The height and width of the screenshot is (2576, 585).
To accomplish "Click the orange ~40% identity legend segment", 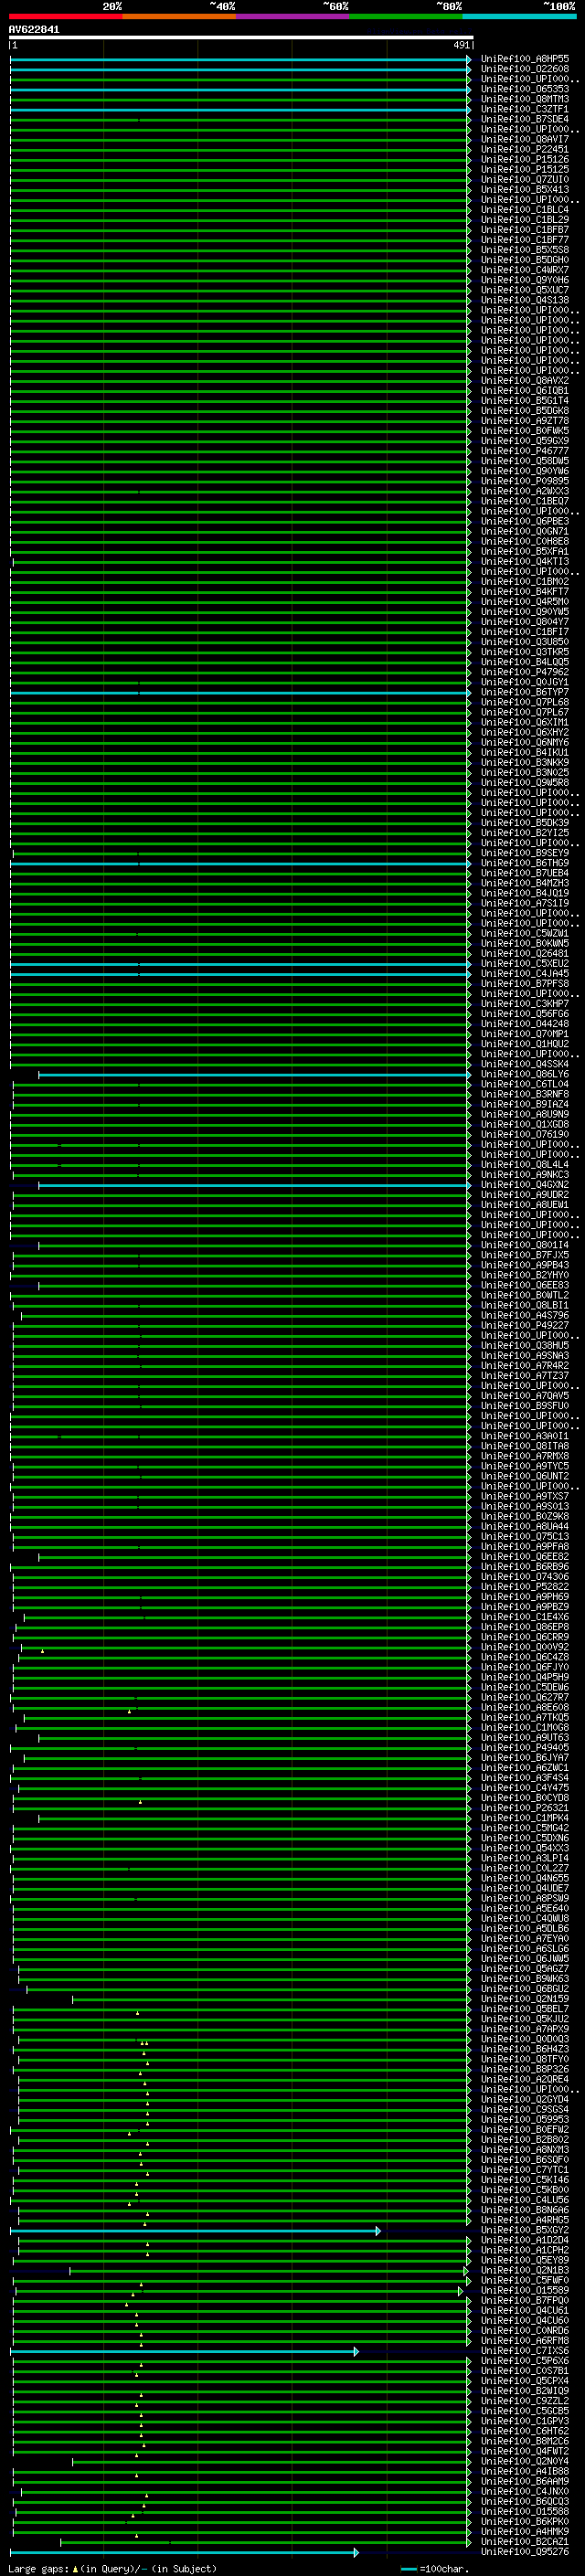I will click(179, 16).
